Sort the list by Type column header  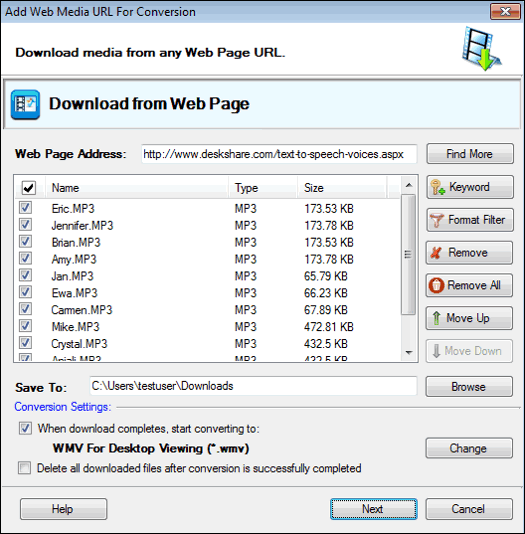point(263,188)
